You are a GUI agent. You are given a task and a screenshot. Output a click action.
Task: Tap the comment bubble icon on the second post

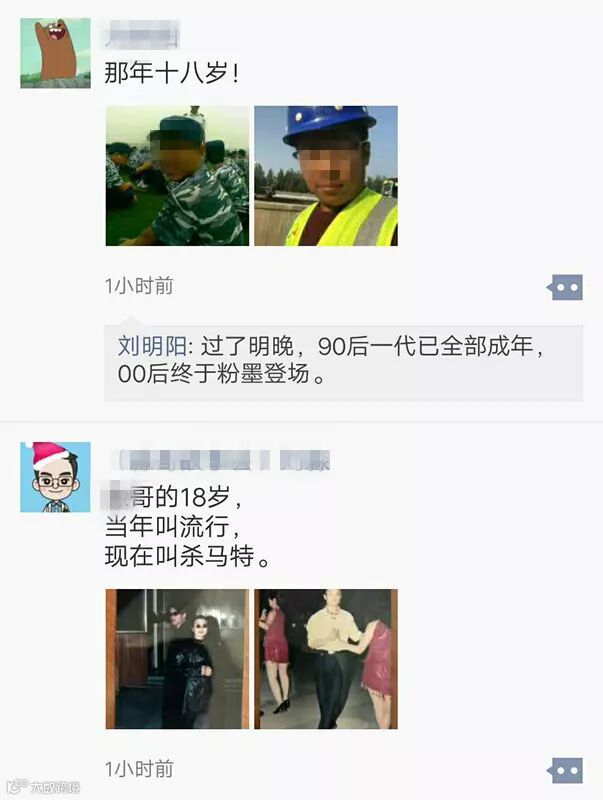[565, 770]
